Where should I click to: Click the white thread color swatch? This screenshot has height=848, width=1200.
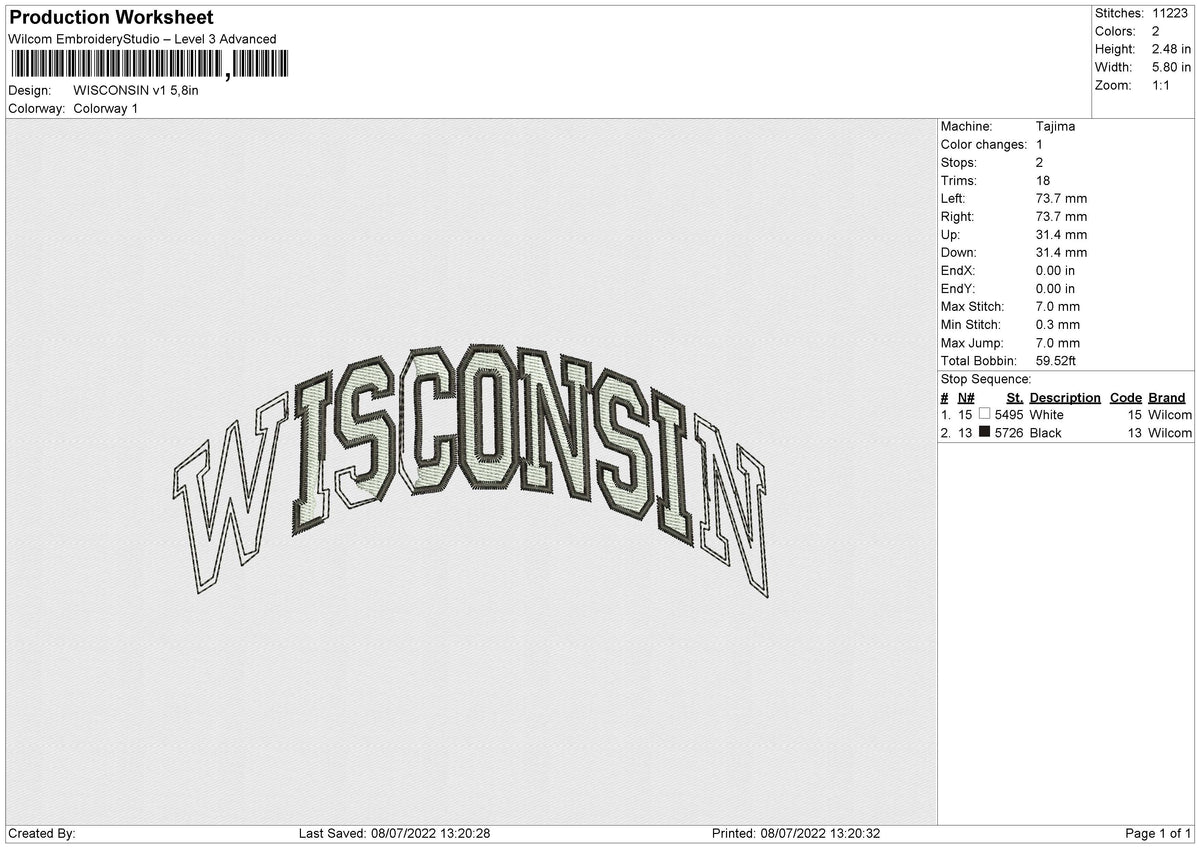pyautogui.click(x=984, y=414)
